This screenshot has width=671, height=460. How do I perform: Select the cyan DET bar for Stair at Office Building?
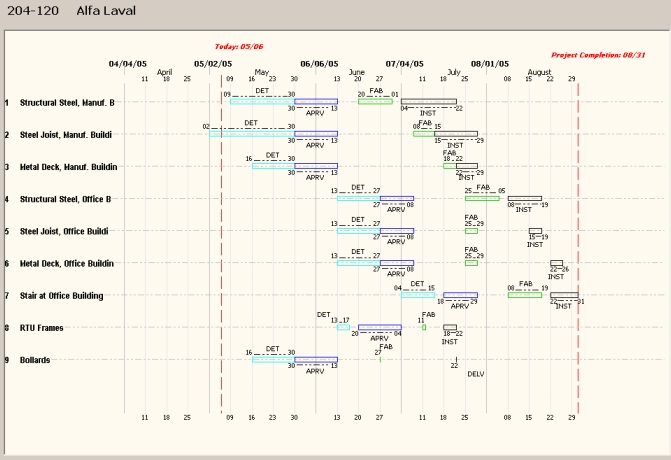pyautogui.click(x=417, y=295)
